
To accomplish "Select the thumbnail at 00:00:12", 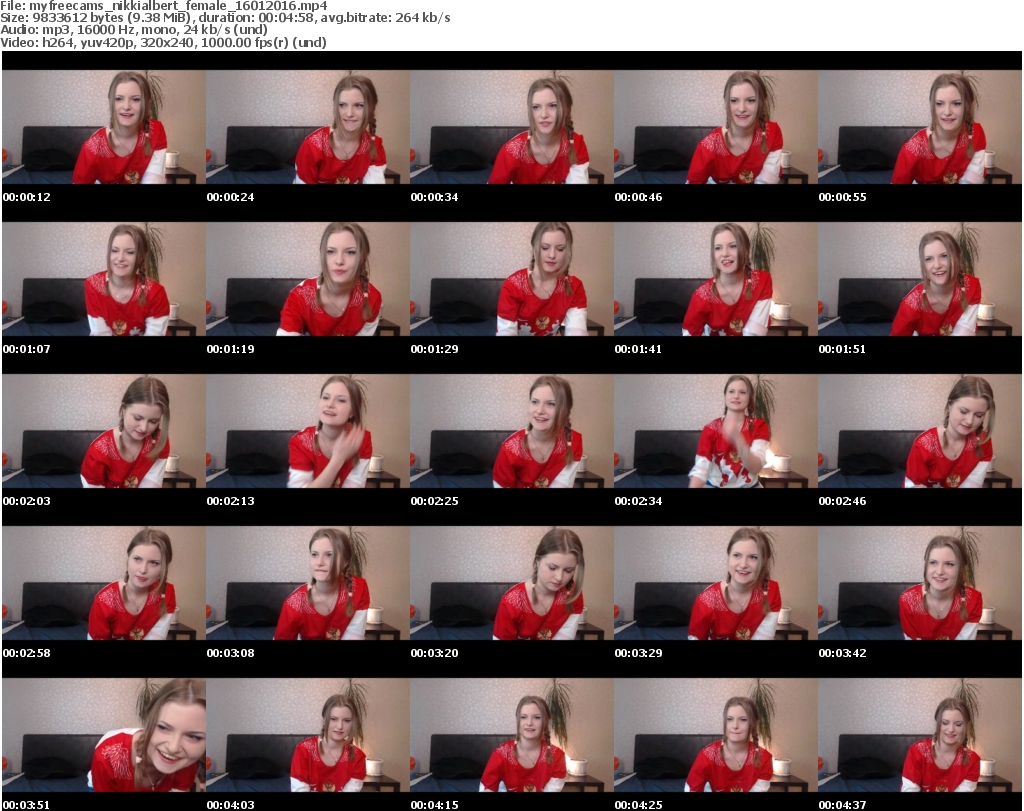I will pos(104,127).
